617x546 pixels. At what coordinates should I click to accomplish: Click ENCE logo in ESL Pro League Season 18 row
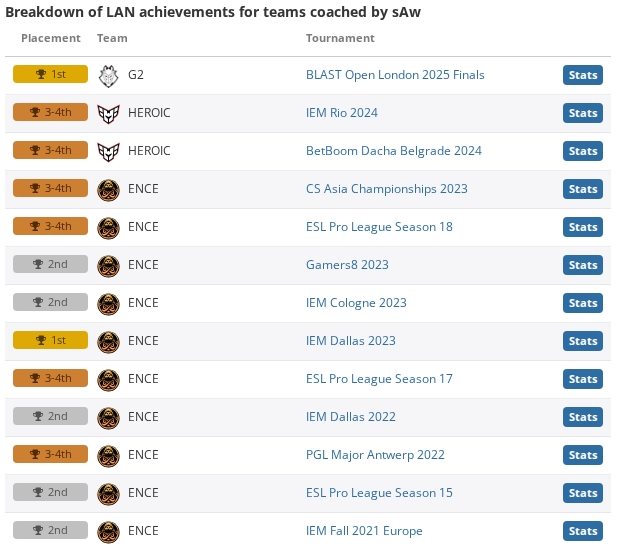coord(108,228)
